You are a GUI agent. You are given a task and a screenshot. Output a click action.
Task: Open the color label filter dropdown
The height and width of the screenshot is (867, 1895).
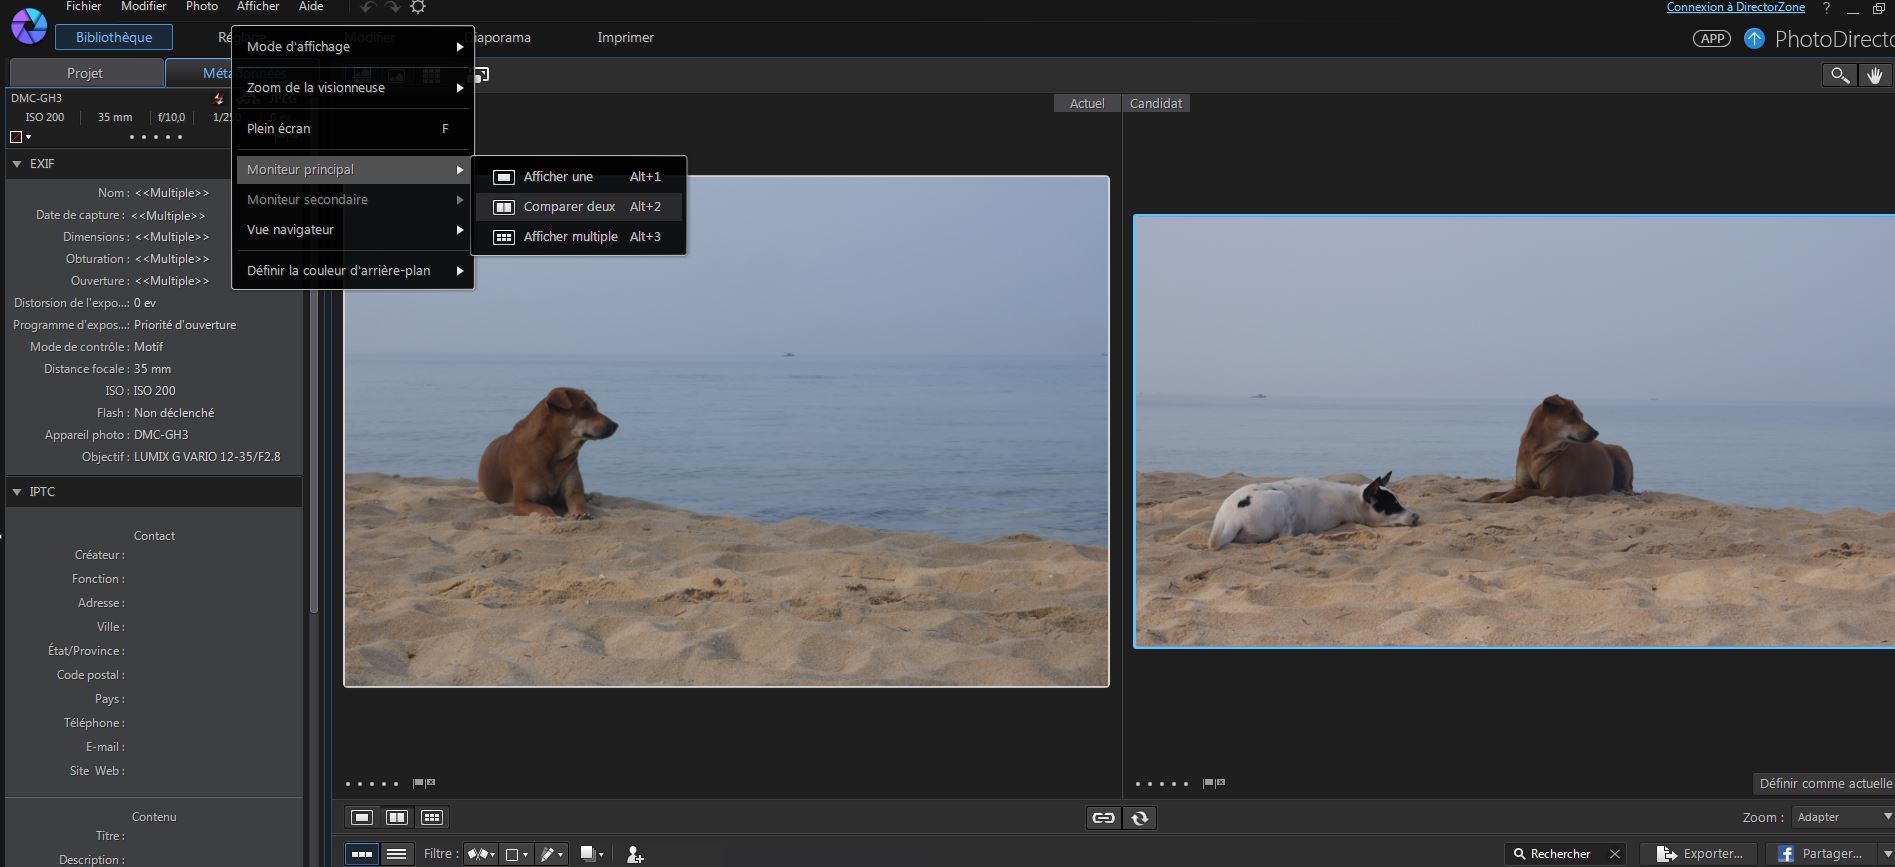click(x=517, y=854)
